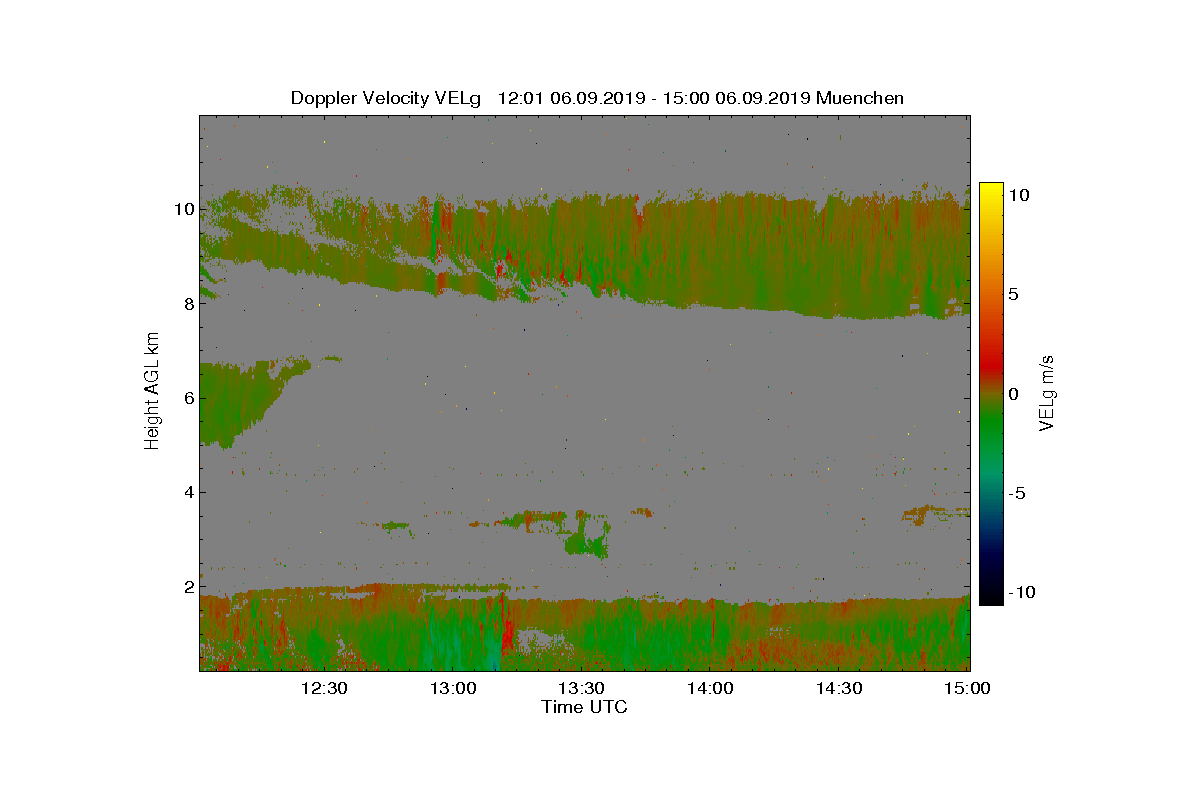Screen dimensions: 1200x800
Task: Click the 15:00 time tick label
Action: pos(966,688)
